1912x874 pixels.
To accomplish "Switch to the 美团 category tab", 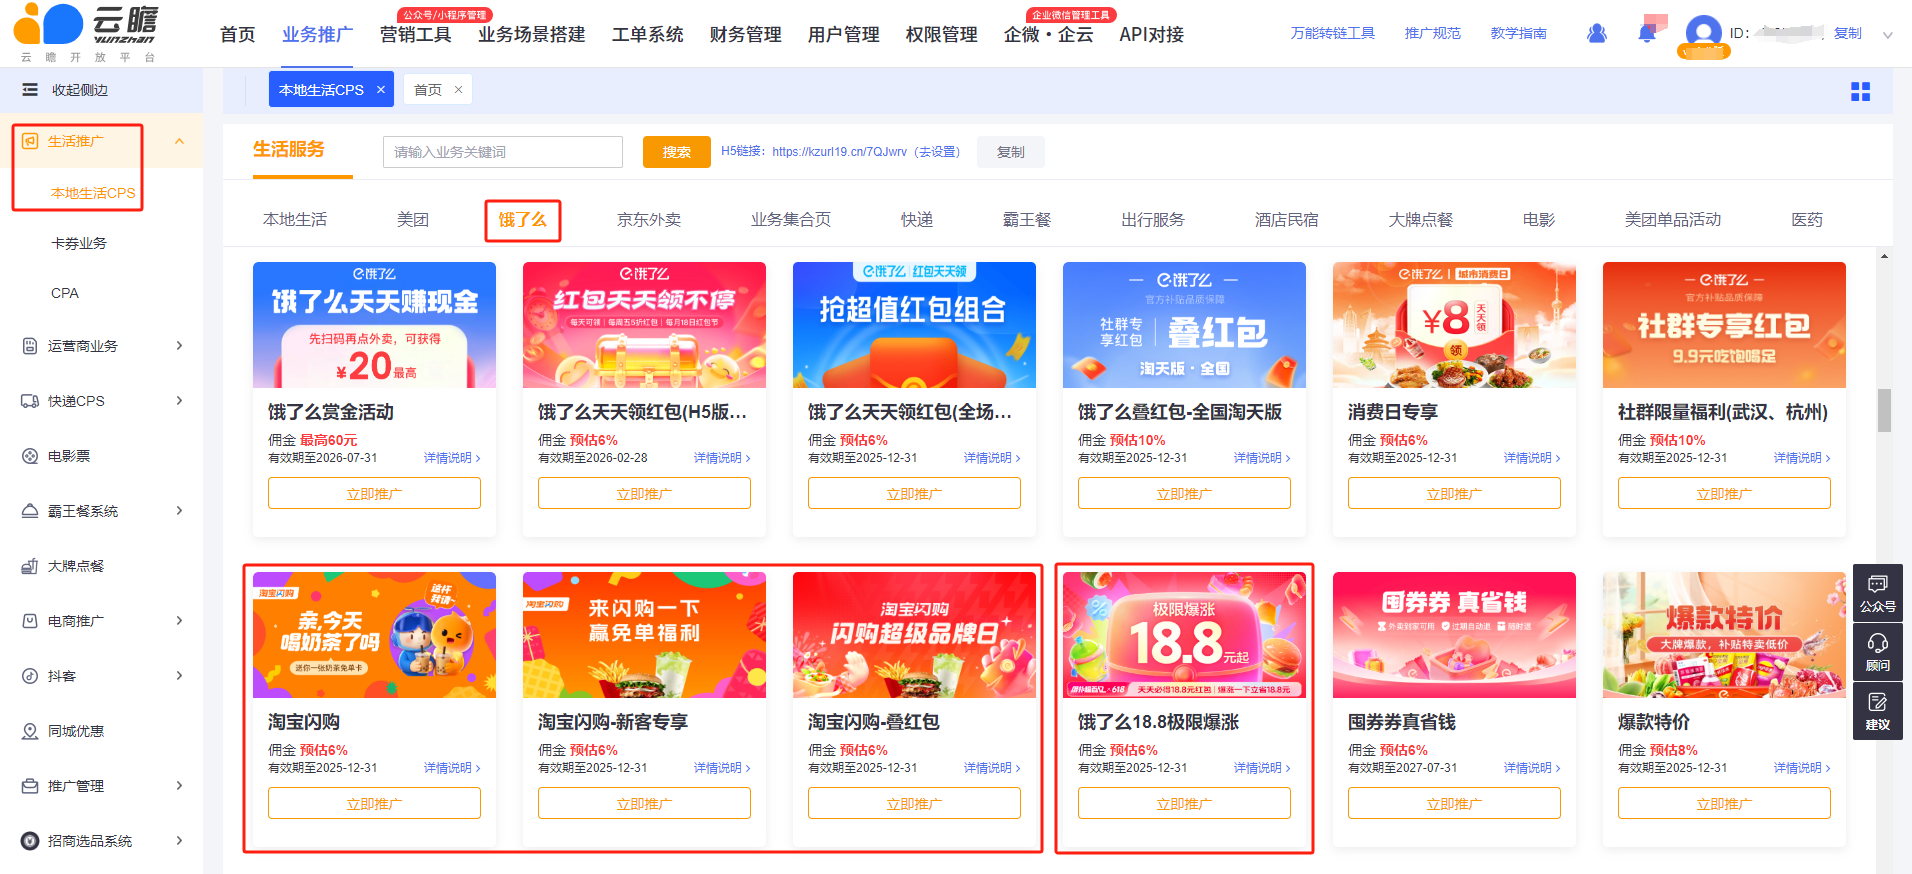I will point(413,220).
